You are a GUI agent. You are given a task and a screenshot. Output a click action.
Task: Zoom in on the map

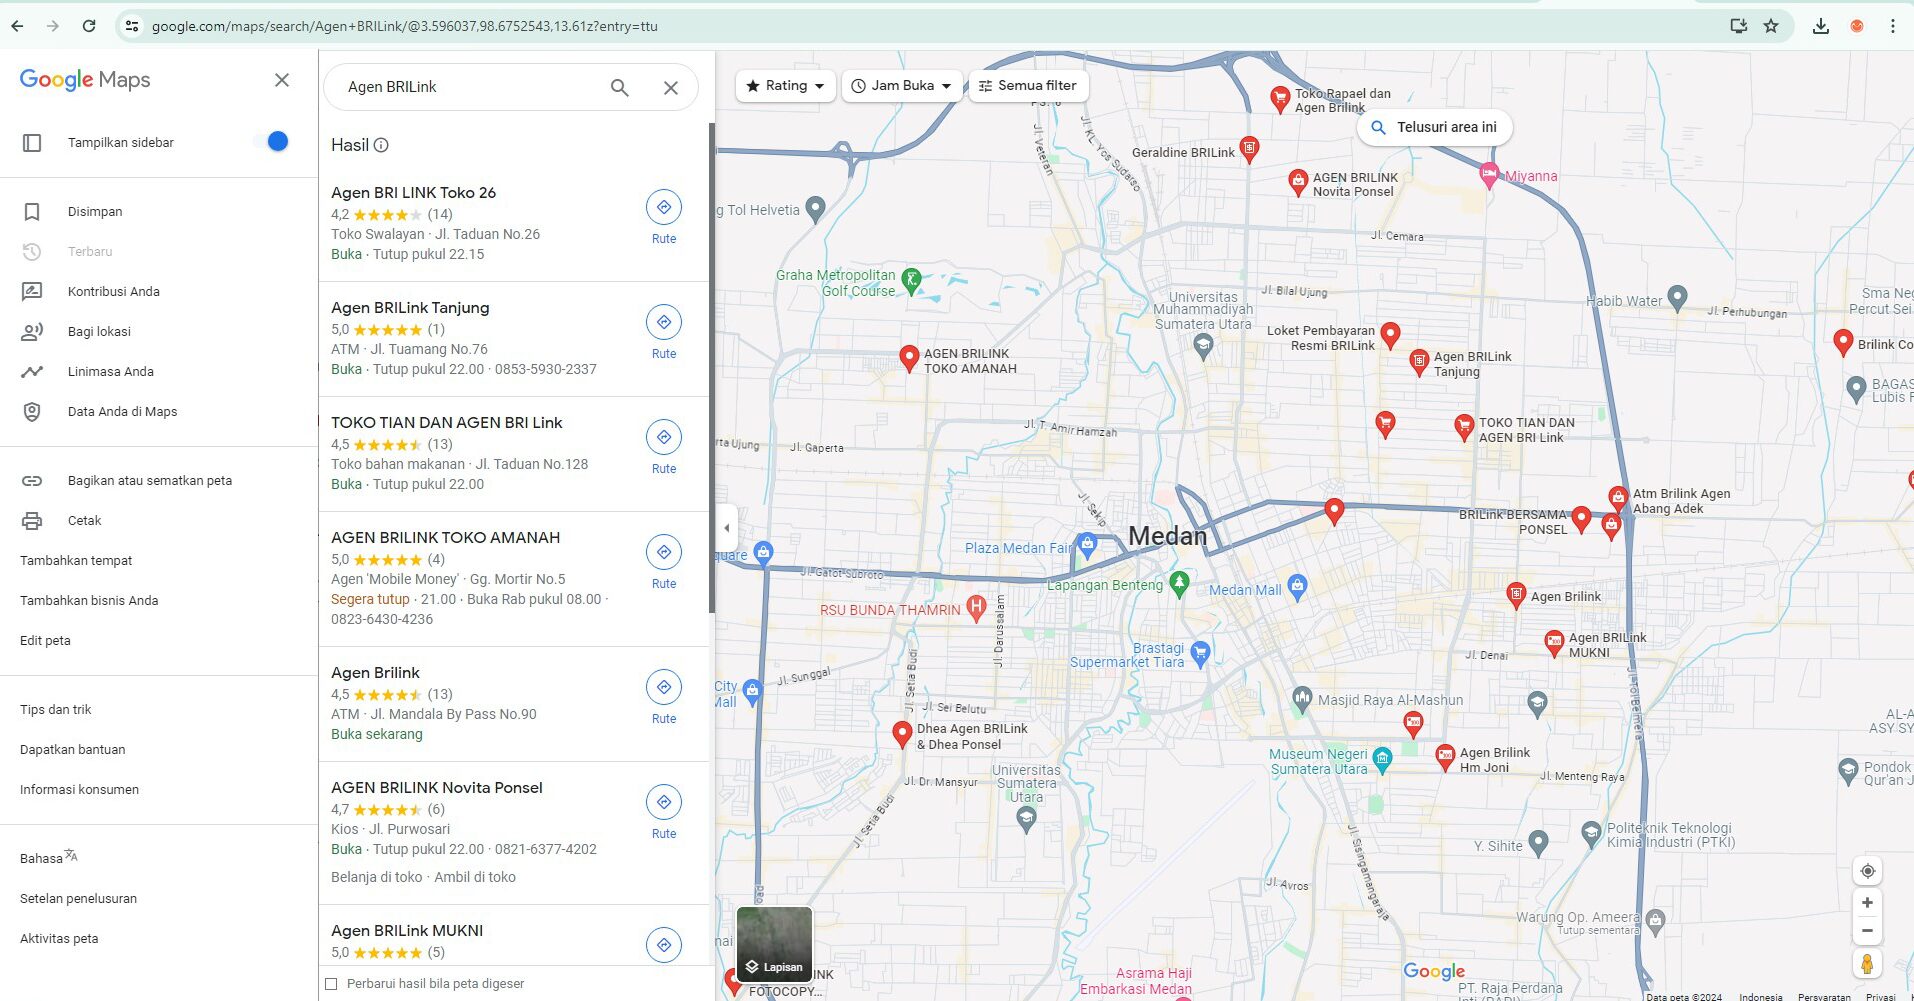1867,903
